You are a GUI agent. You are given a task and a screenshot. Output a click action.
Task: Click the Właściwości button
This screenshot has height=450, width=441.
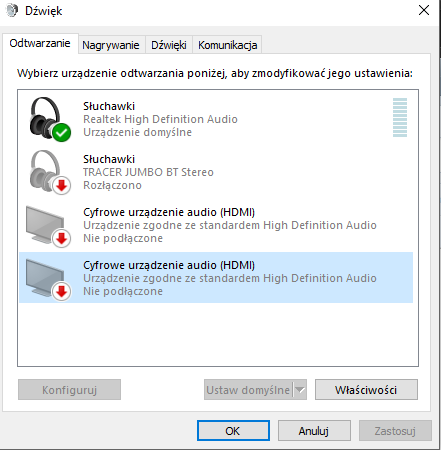click(x=366, y=389)
